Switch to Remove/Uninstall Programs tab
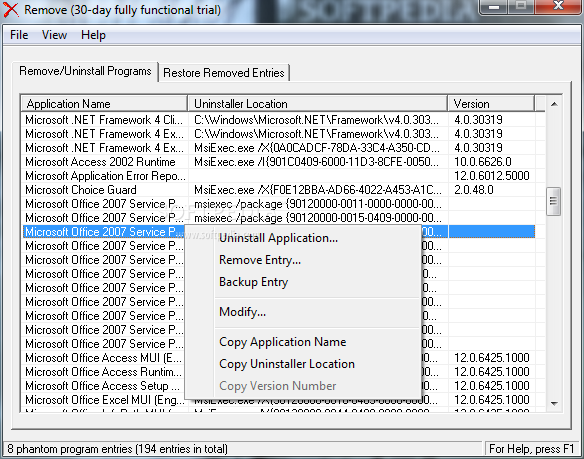 [x=85, y=71]
